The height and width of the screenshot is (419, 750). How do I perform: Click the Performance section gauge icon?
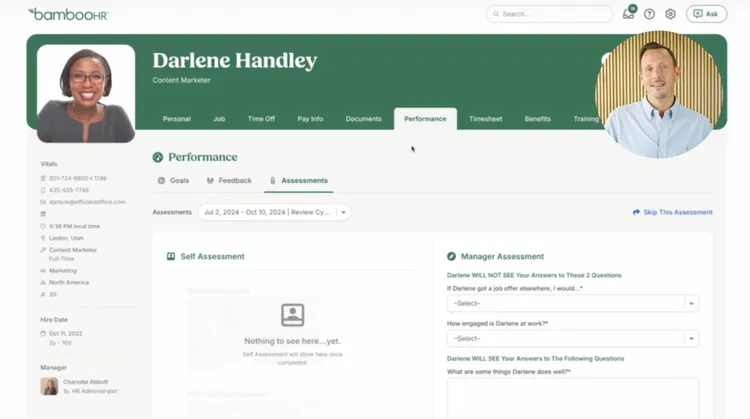tap(157, 157)
